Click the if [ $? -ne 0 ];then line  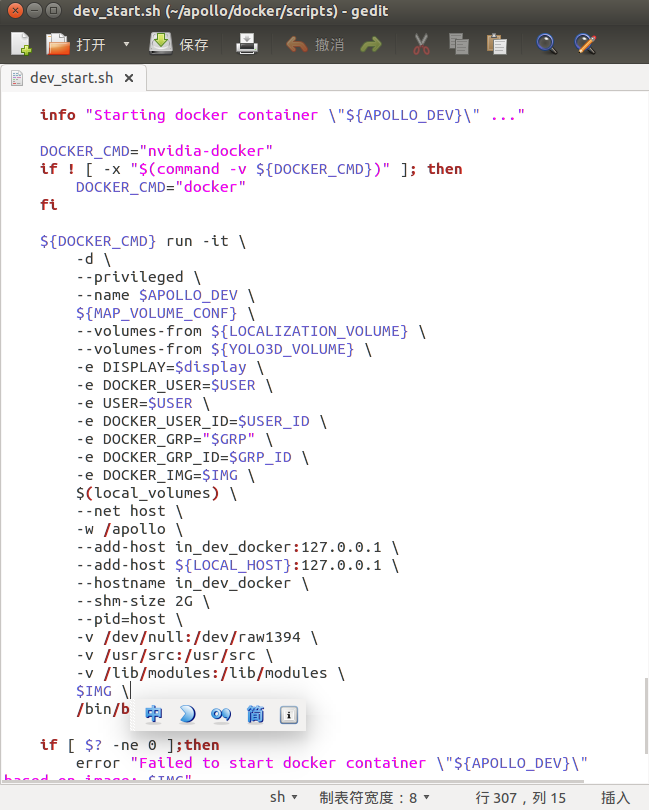click(x=130, y=745)
